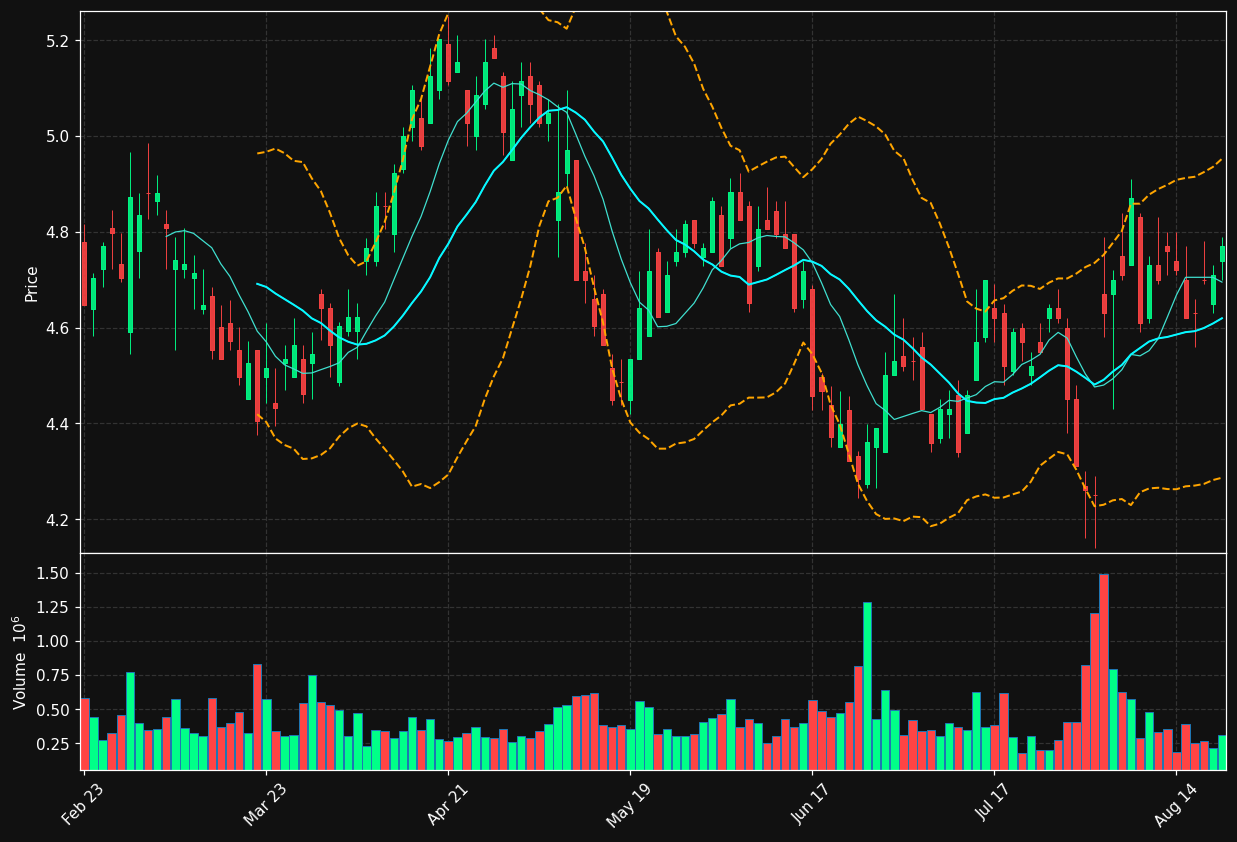Click the Mar 23 date label
This screenshot has height=842, width=1237.
tap(264, 805)
